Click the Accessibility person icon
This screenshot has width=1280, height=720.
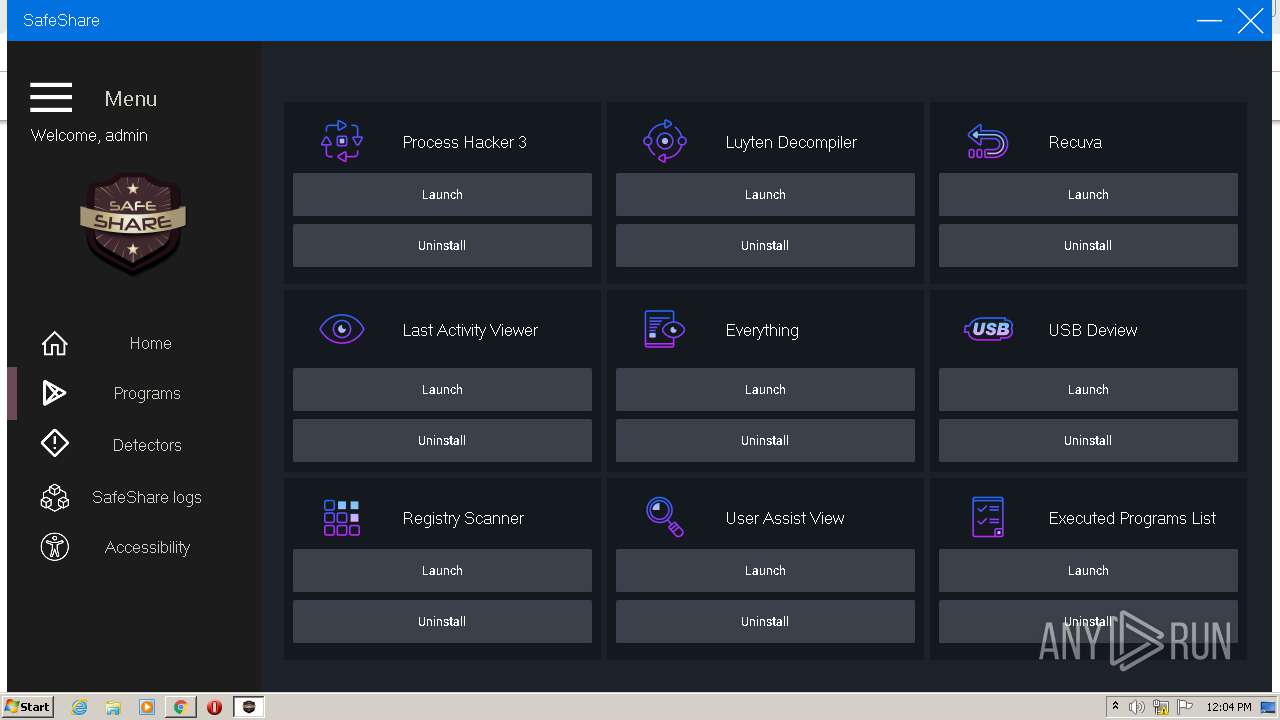54,547
